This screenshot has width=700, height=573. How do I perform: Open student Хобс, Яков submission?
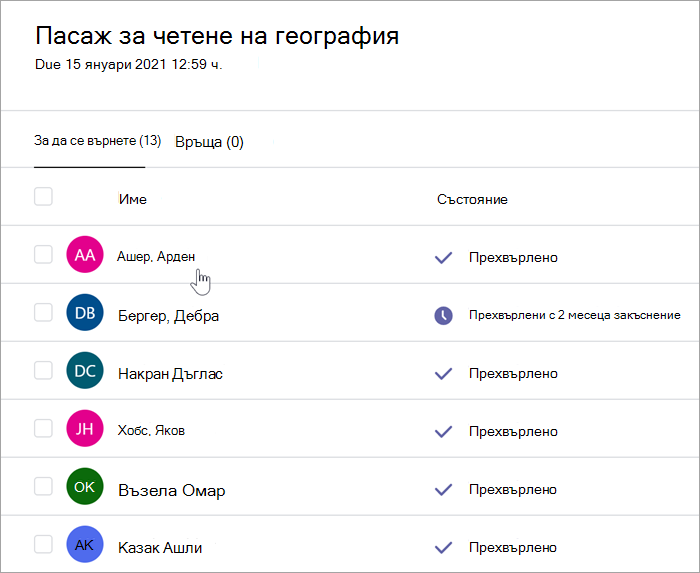coord(151,431)
